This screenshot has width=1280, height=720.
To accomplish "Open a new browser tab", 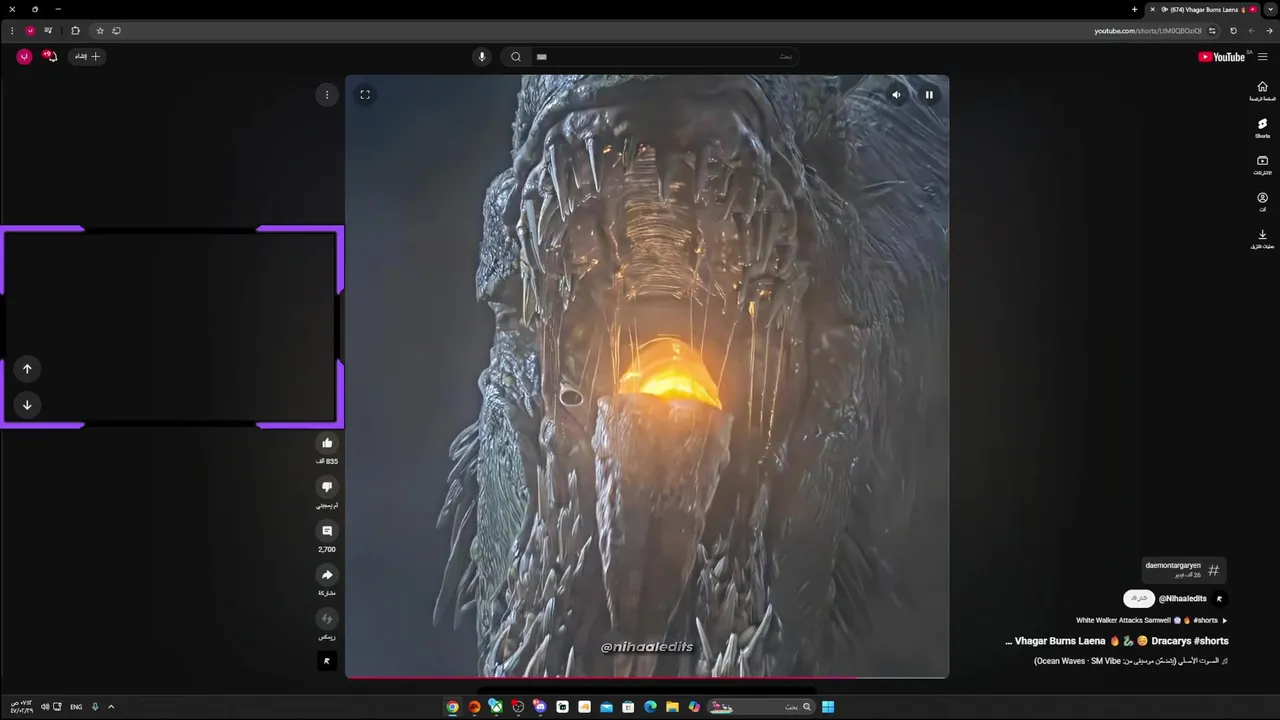I will [1134, 9].
